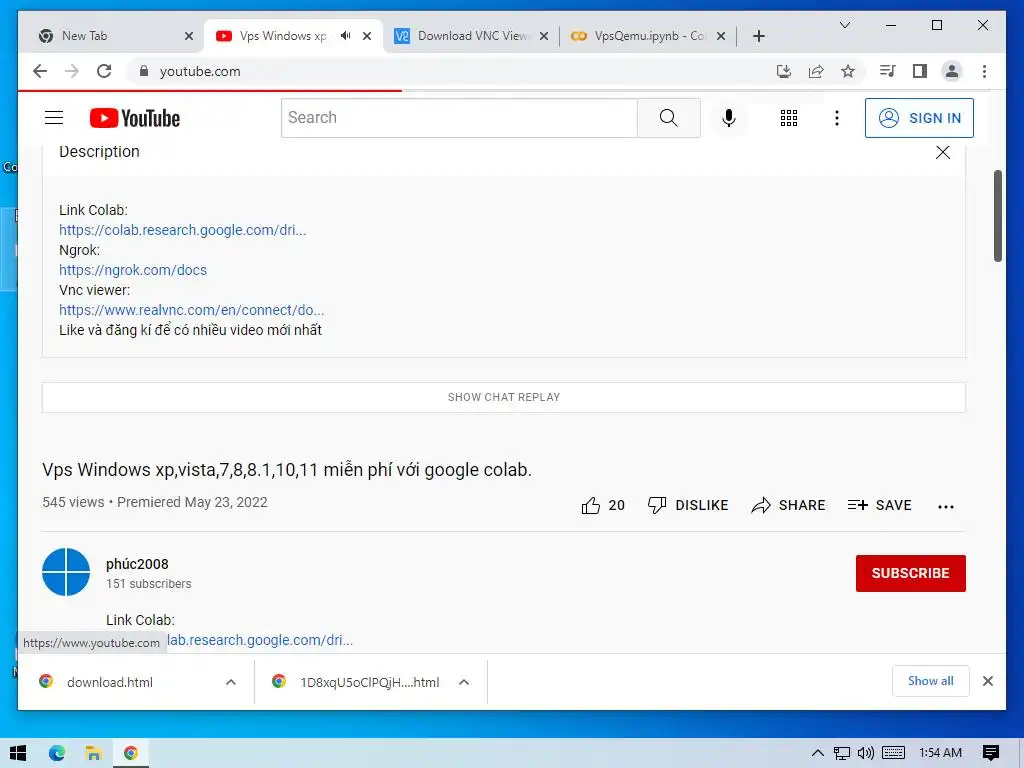The width and height of the screenshot is (1024, 768).
Task: Close the New Tab tab
Action: pyautogui.click(x=189, y=36)
